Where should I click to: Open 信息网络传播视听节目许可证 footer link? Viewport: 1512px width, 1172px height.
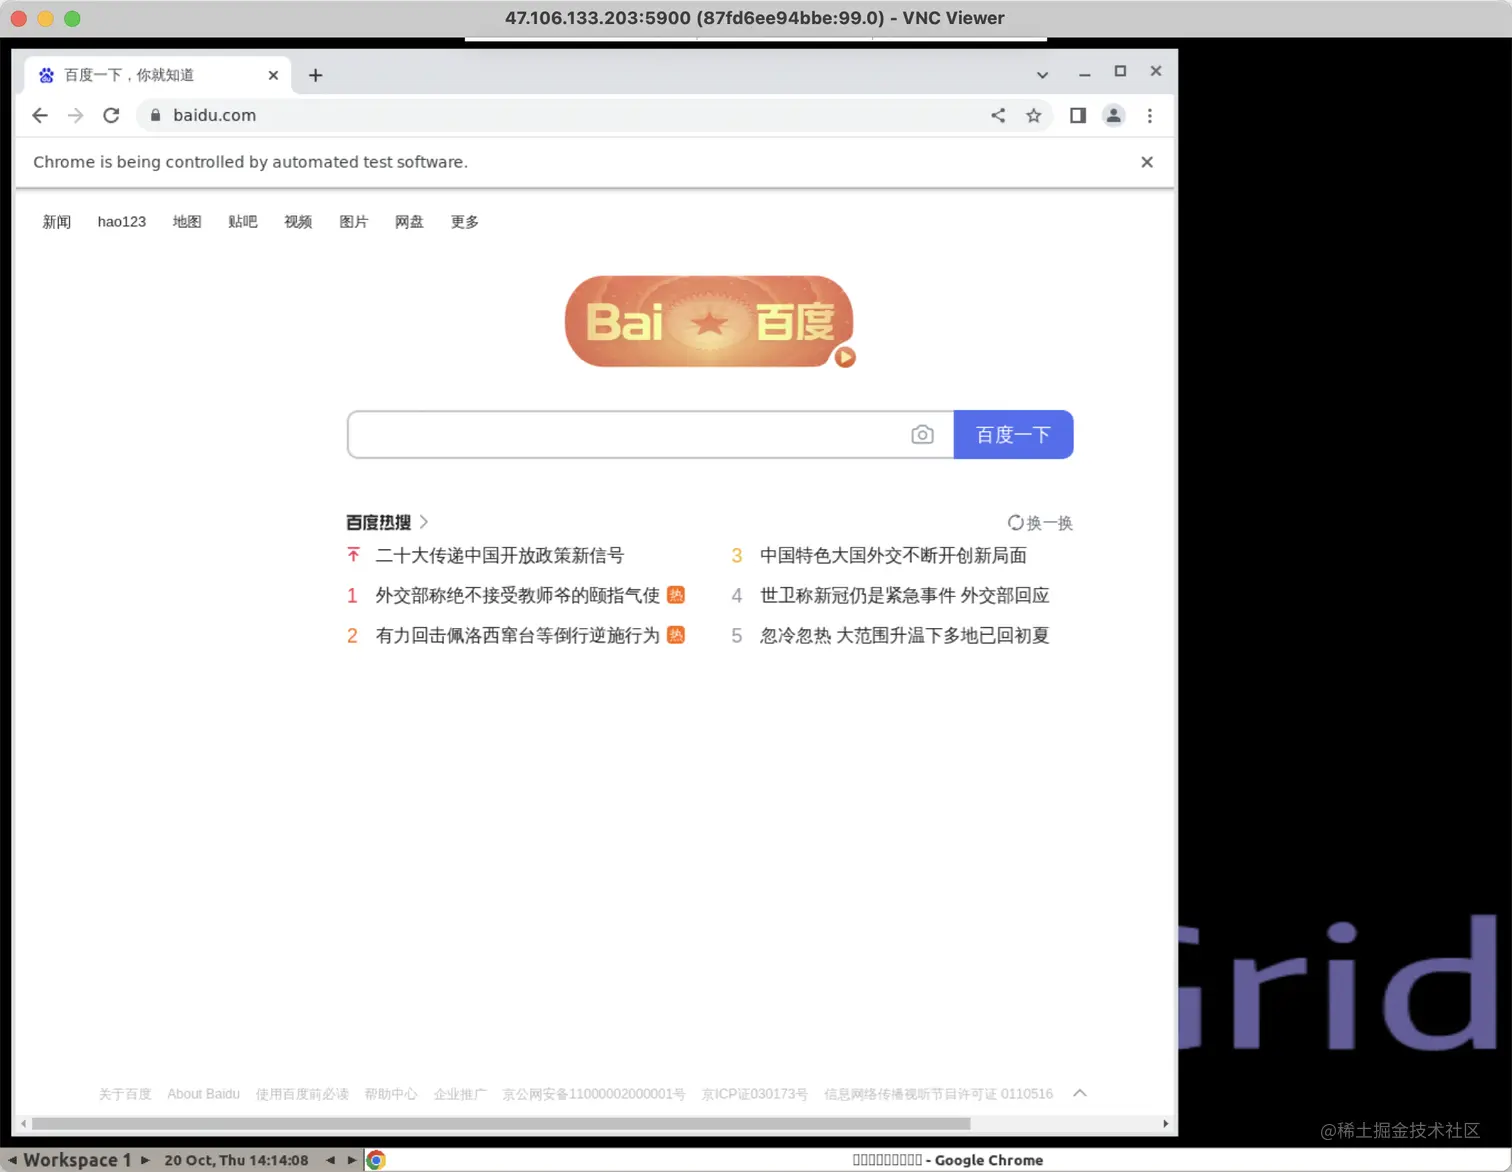tap(938, 1094)
